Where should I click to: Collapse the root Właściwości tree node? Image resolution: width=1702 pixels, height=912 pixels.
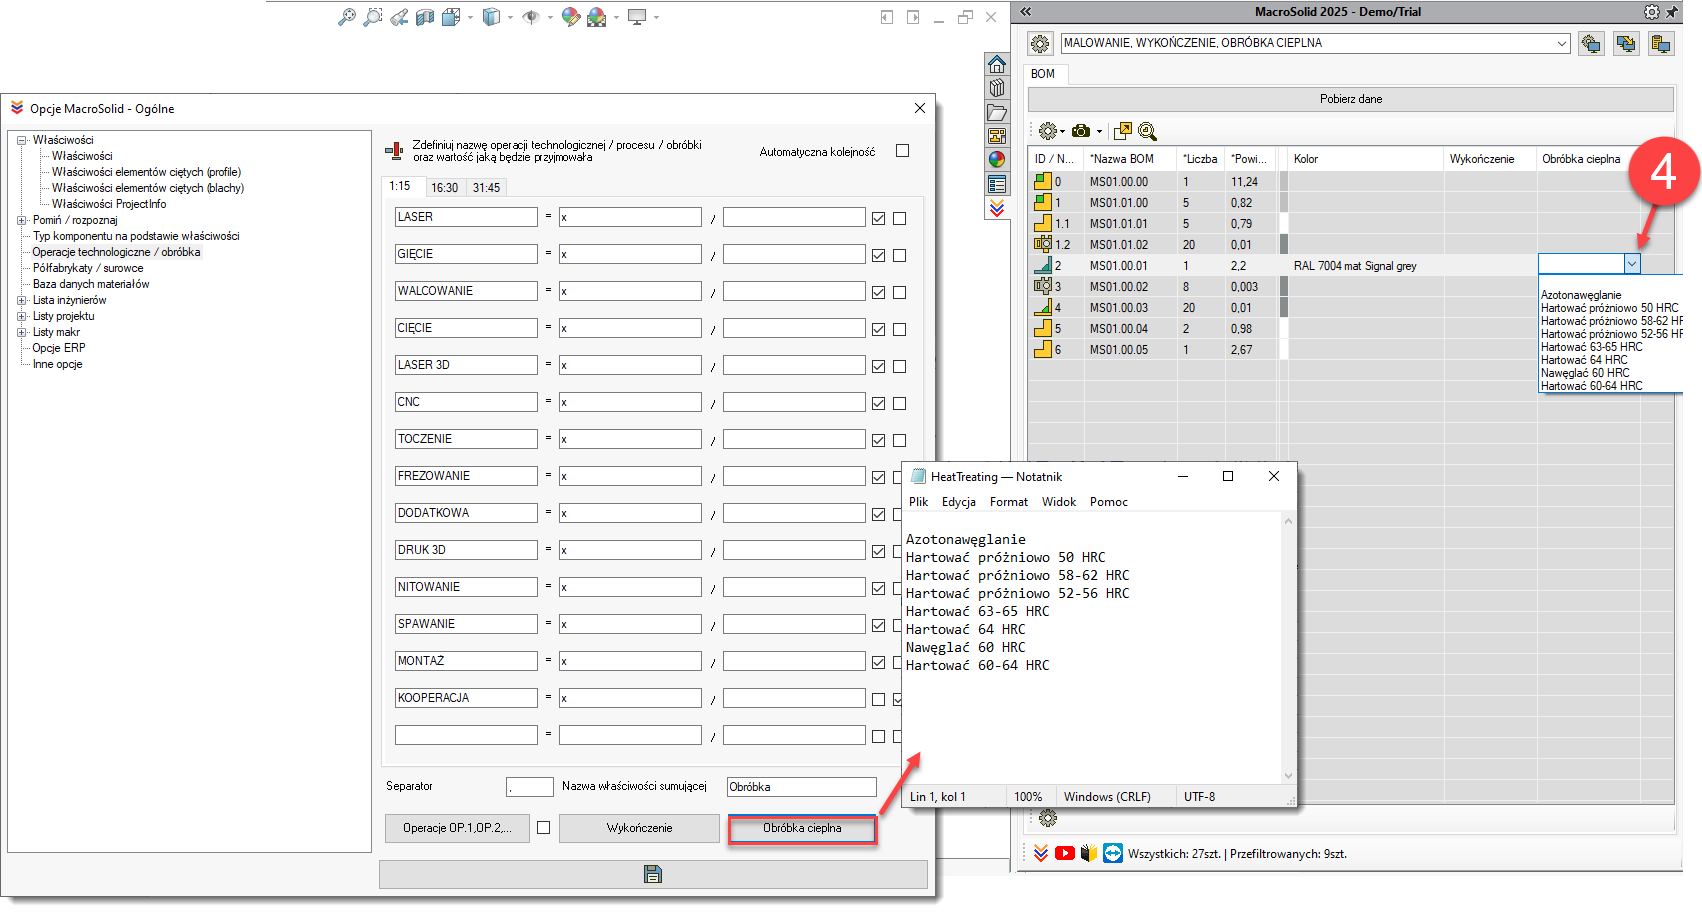coord(22,140)
